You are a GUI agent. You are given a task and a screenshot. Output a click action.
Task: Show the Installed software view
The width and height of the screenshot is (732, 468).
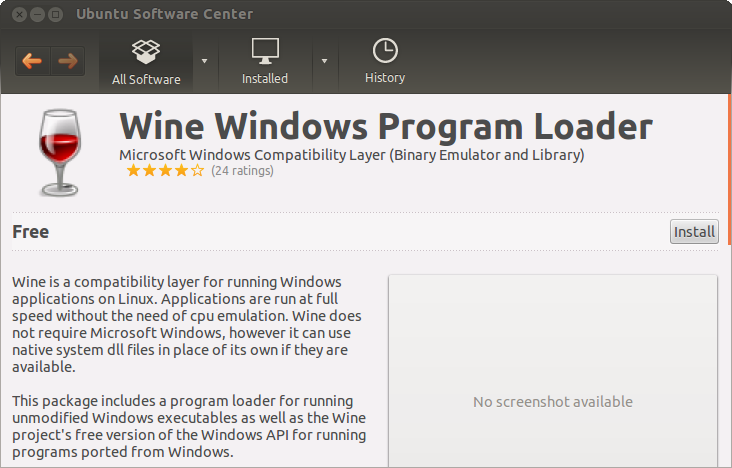click(x=265, y=62)
